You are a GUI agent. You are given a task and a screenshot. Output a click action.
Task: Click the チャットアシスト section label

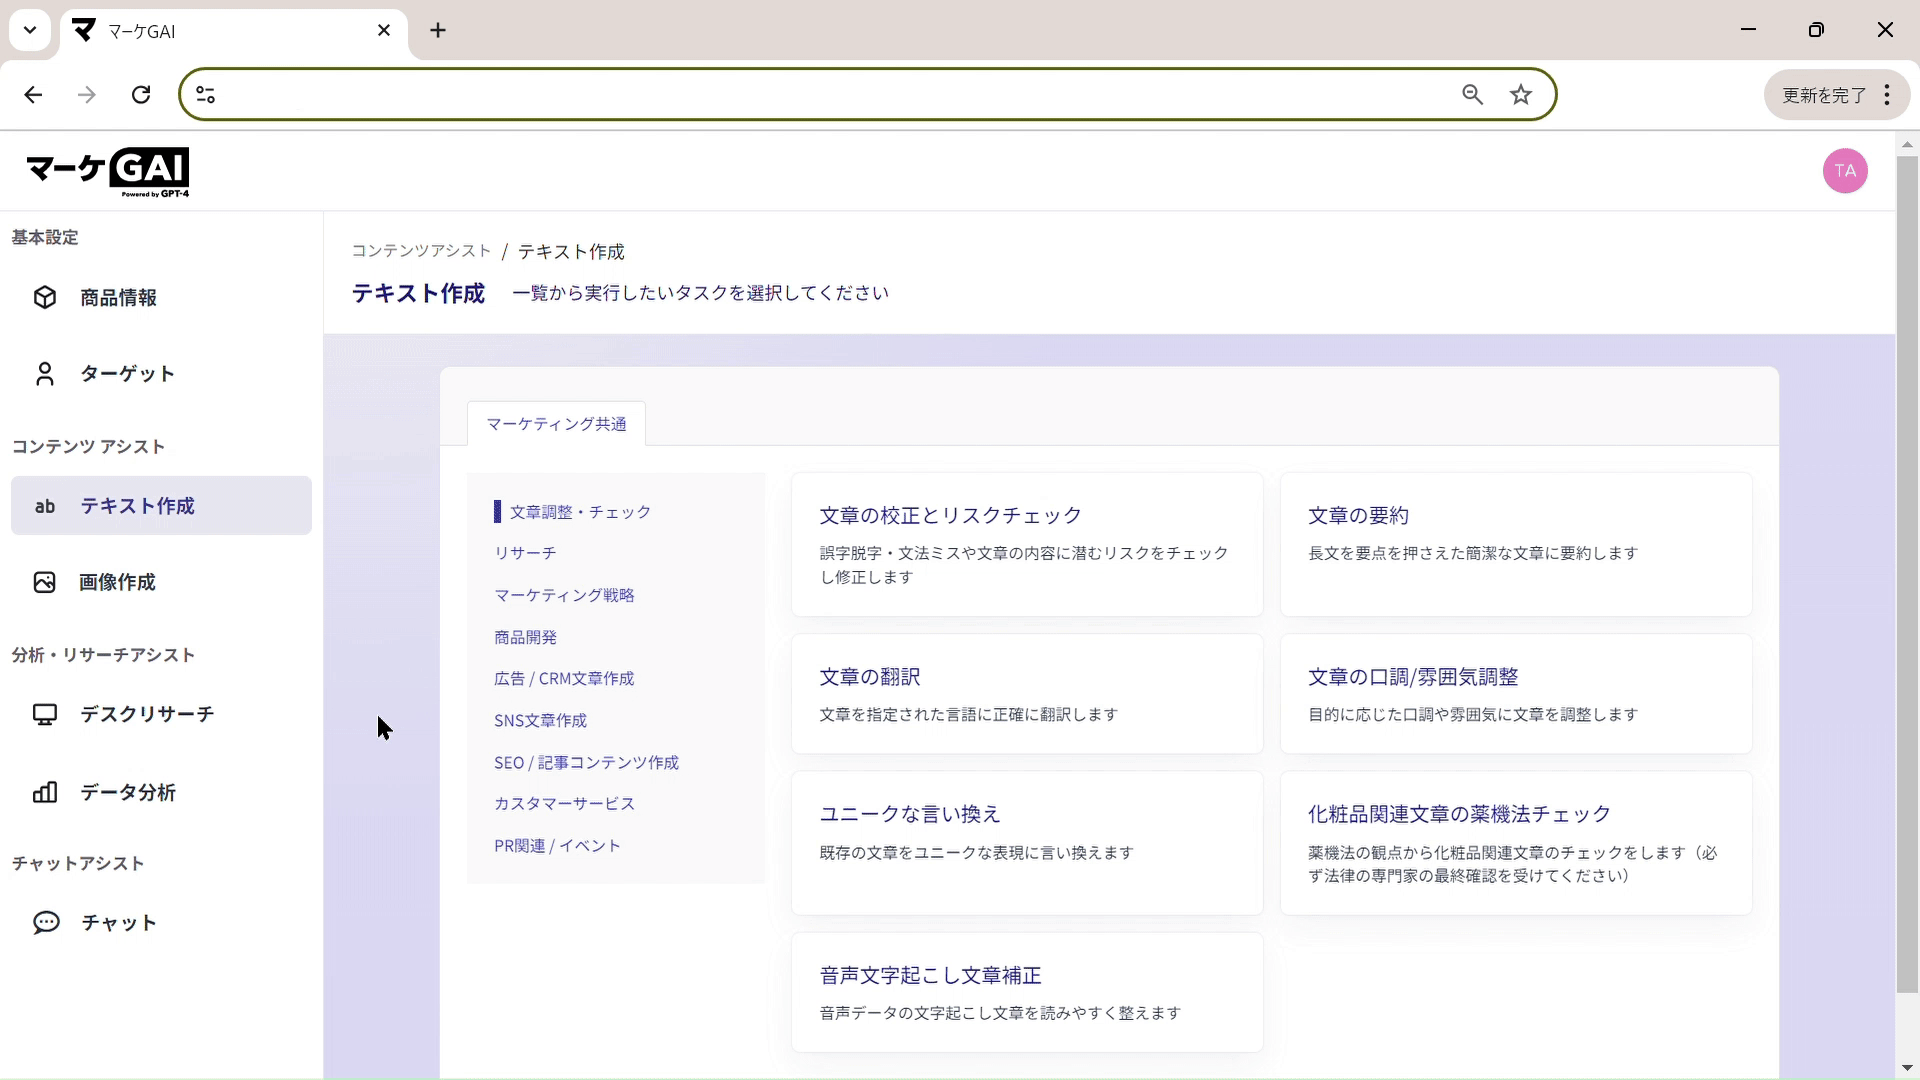78,863
